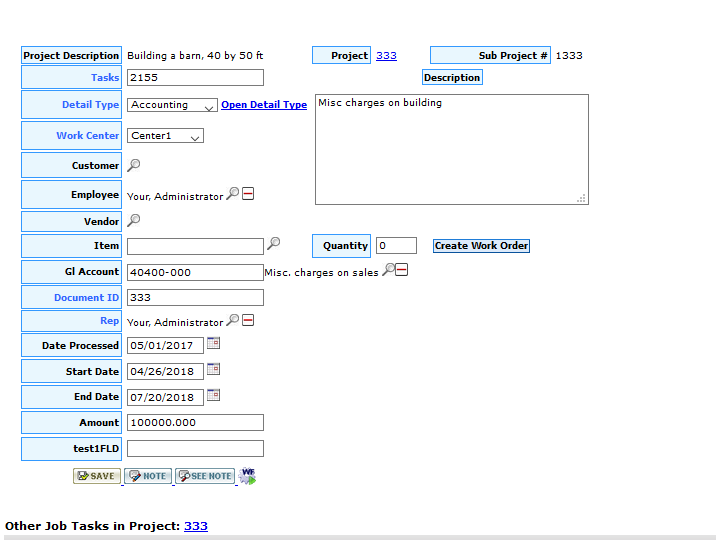
Task: Click the Employee search magnifier icon
Action: (232, 194)
